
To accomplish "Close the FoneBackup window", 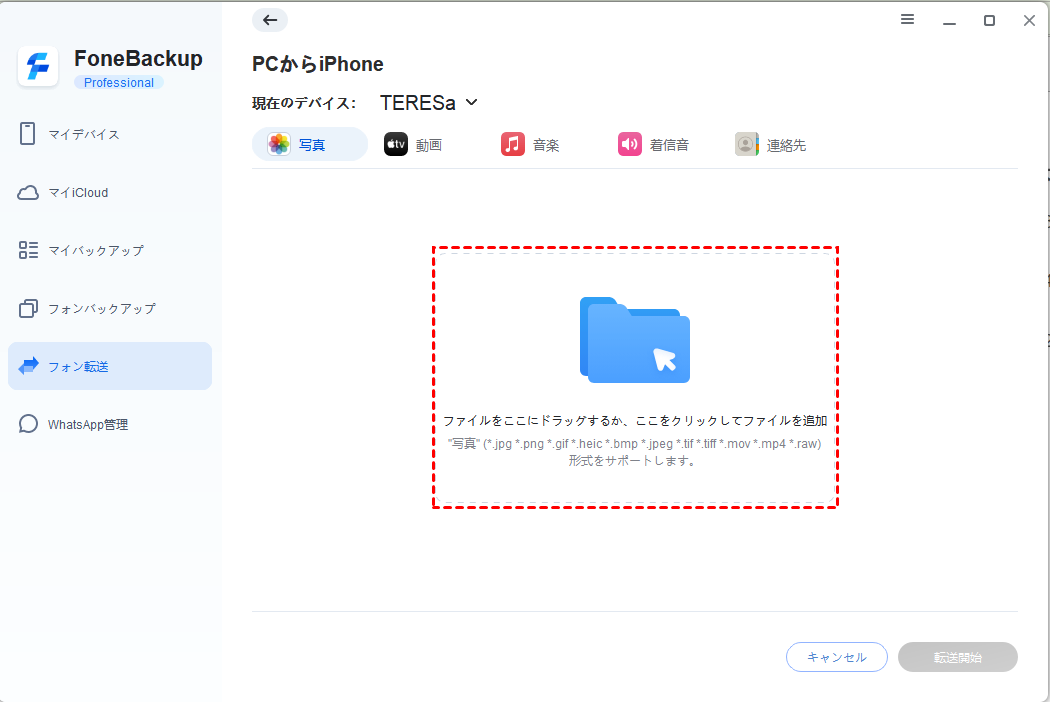I will coord(1029,21).
